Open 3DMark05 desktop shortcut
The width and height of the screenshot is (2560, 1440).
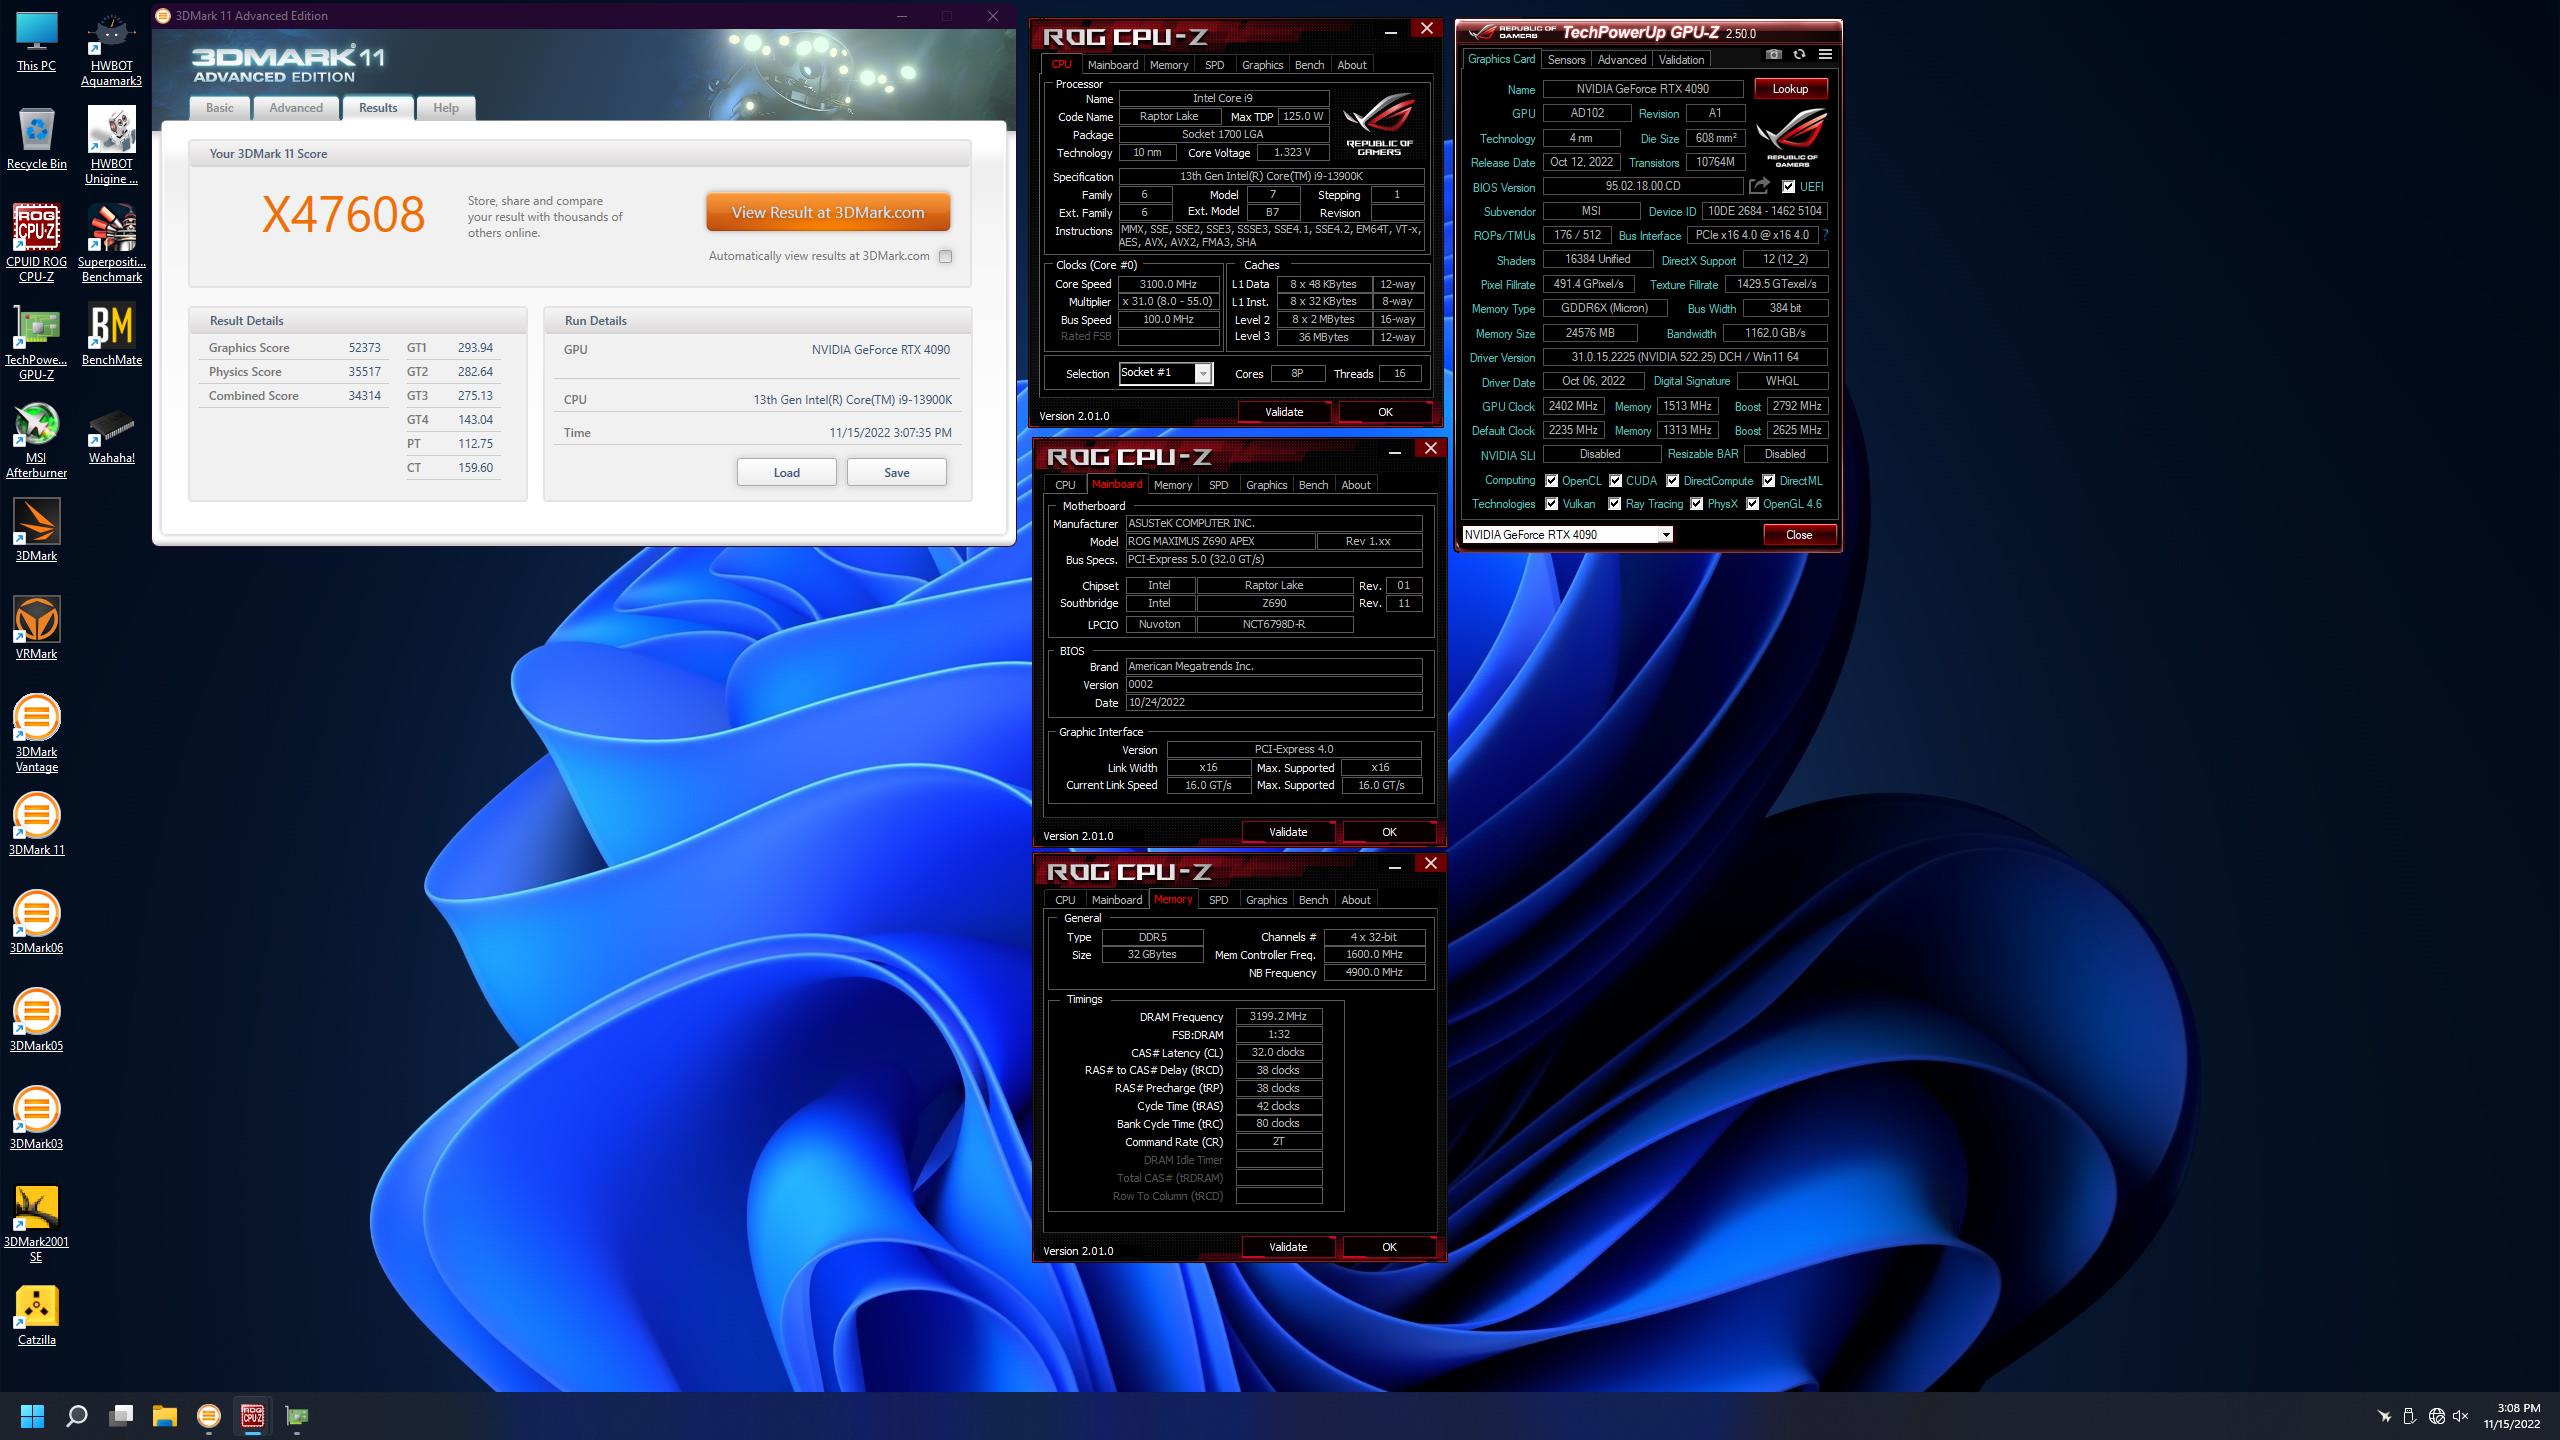pyautogui.click(x=37, y=1020)
